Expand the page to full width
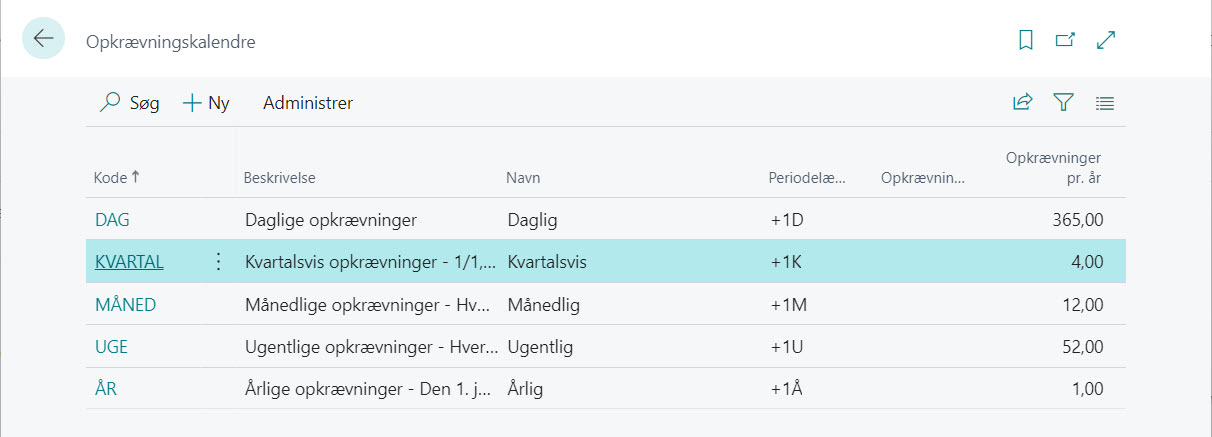The width and height of the screenshot is (1212, 437). click(x=1106, y=40)
